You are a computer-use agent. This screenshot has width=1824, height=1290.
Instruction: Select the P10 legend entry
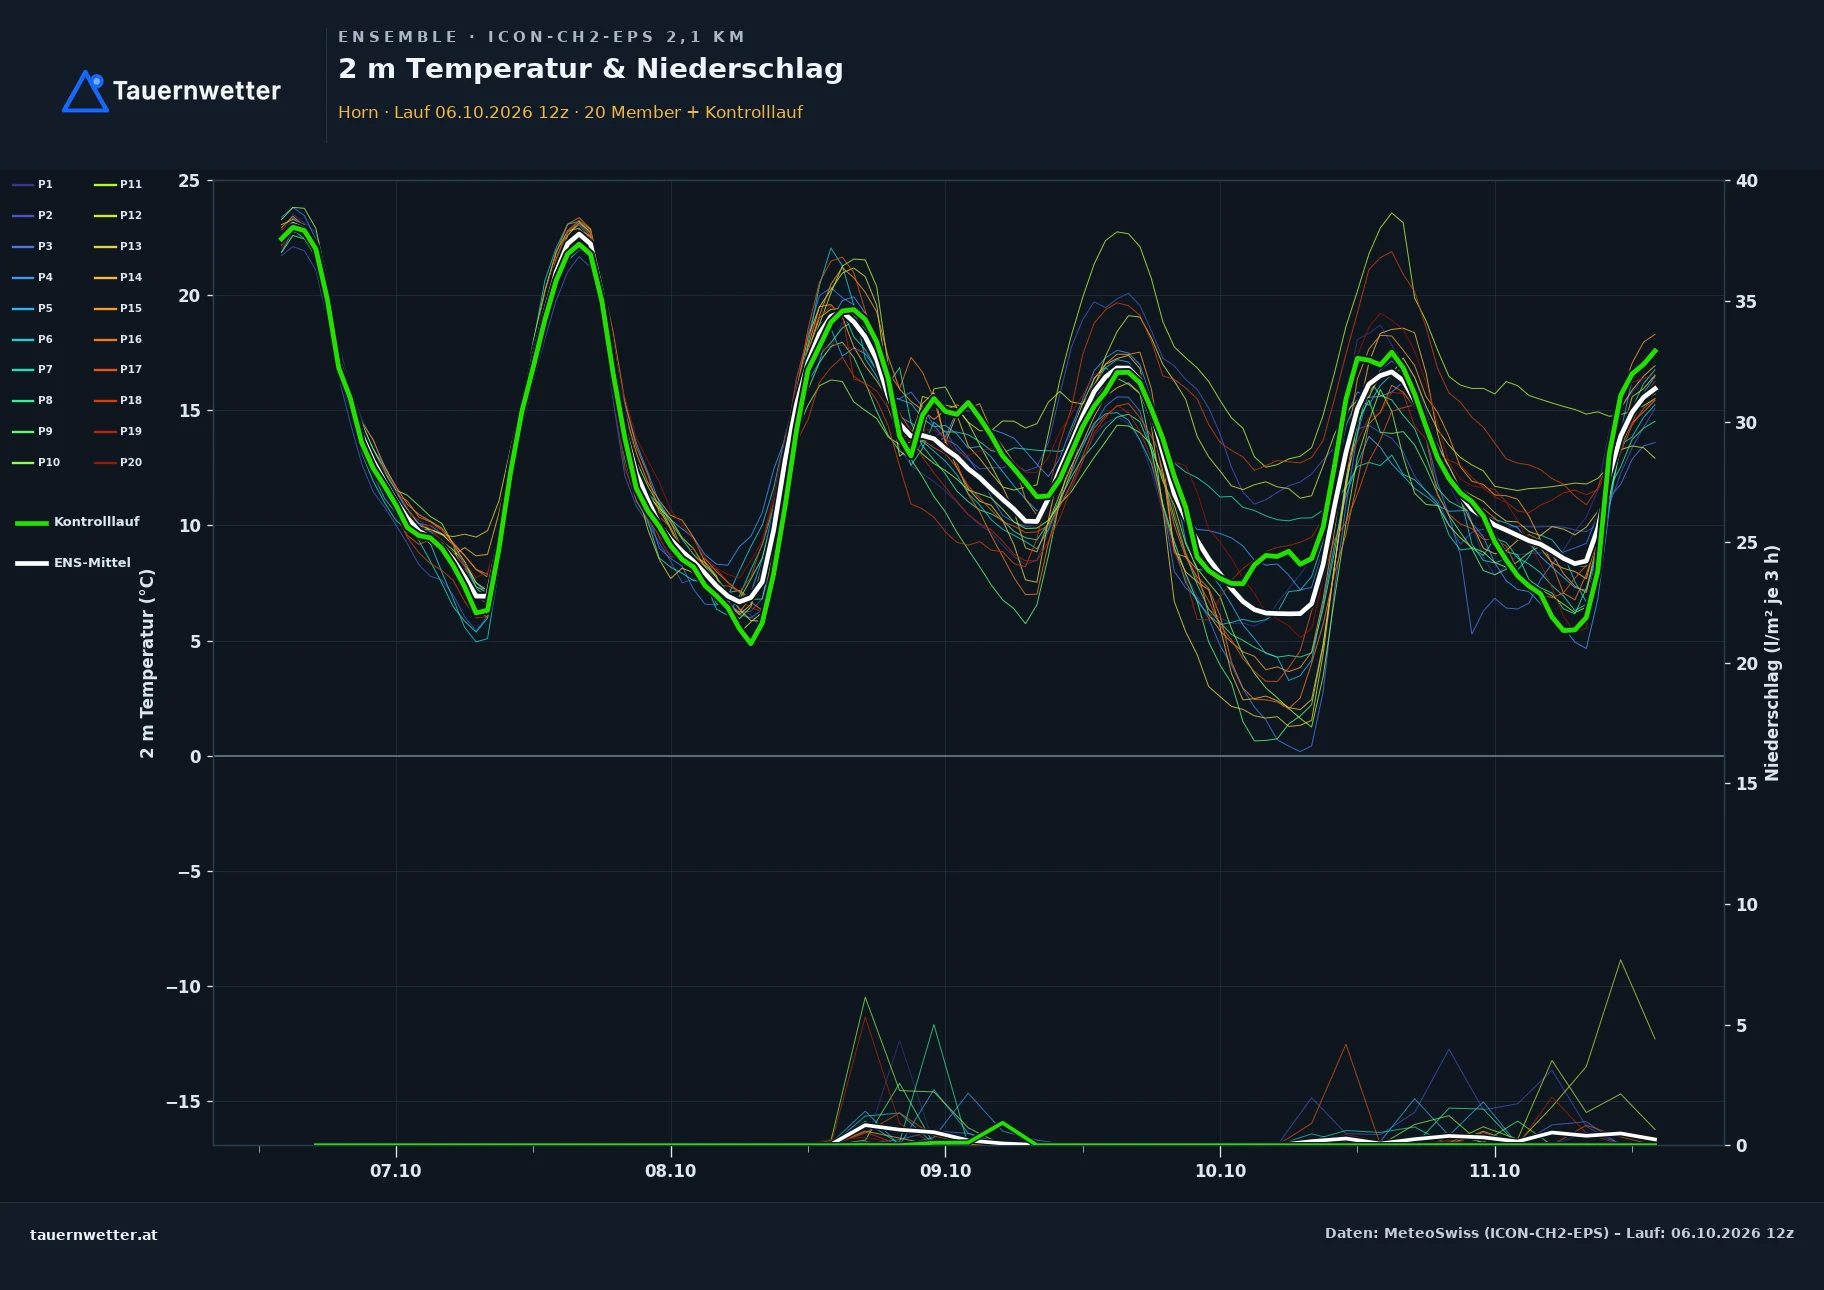[x=36, y=462]
